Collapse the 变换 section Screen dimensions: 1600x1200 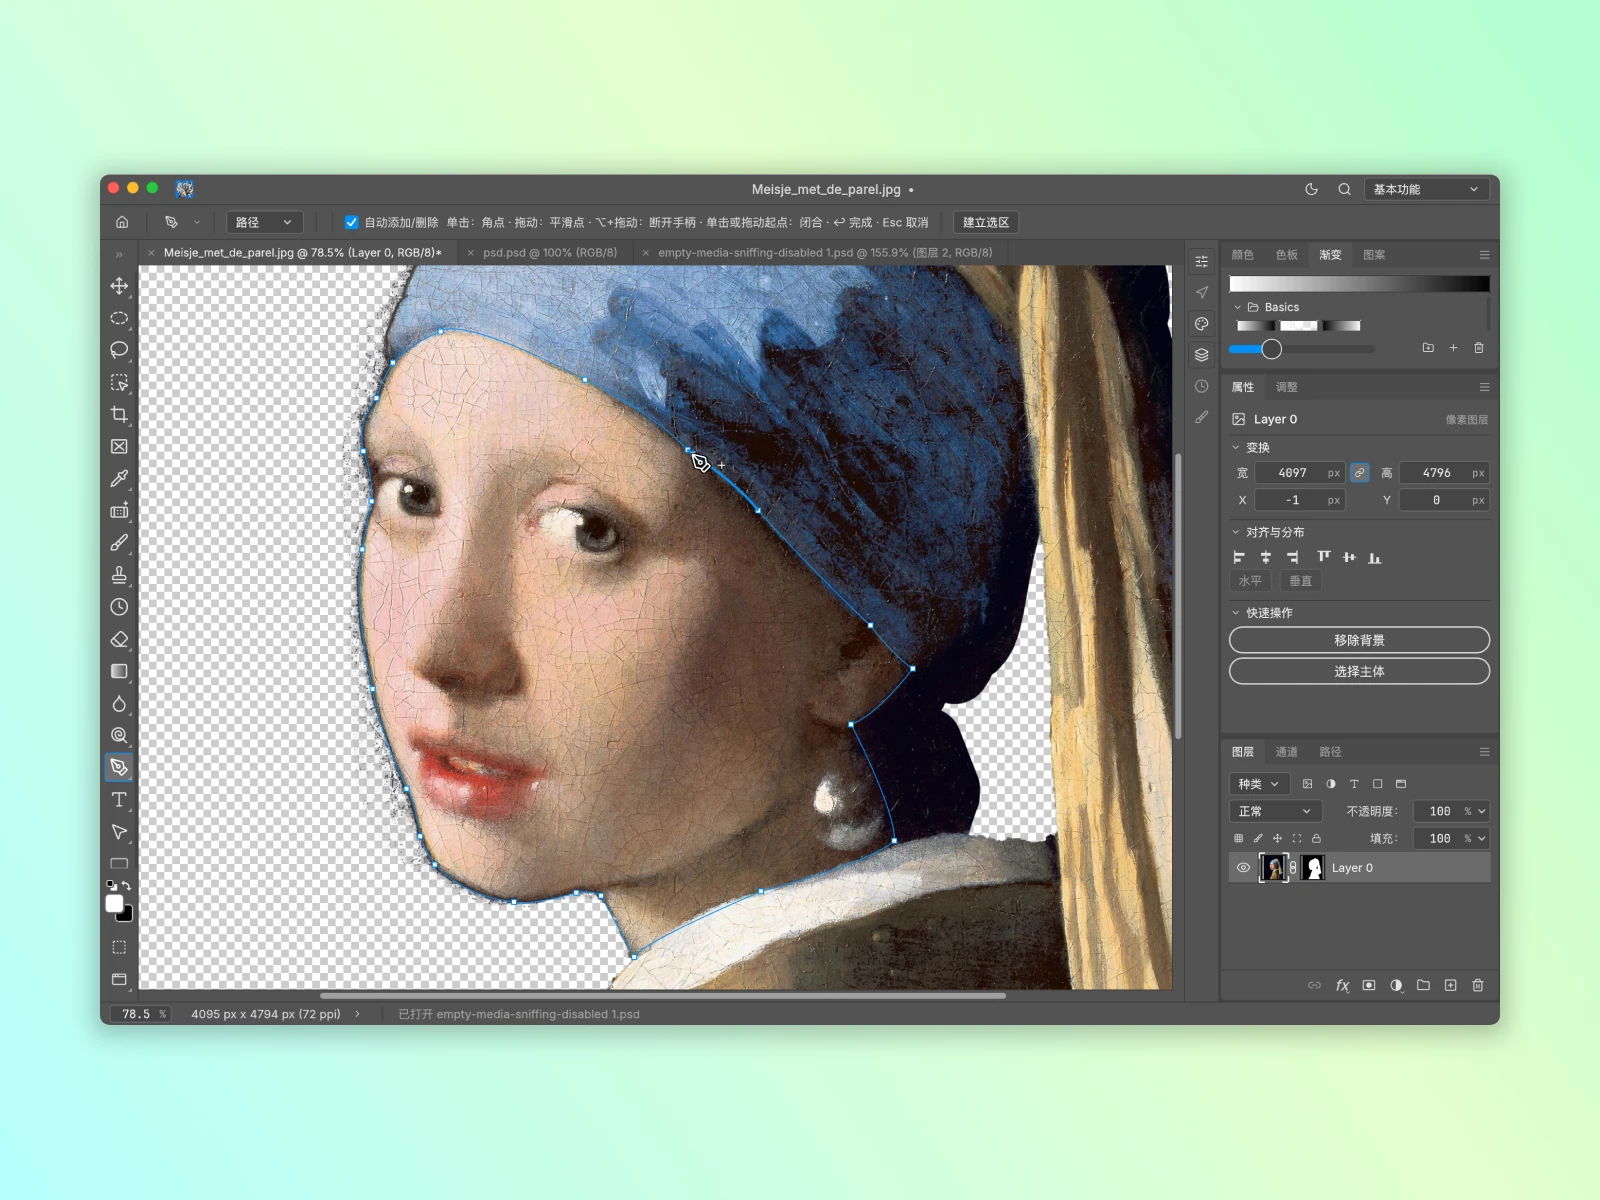[x=1236, y=447]
